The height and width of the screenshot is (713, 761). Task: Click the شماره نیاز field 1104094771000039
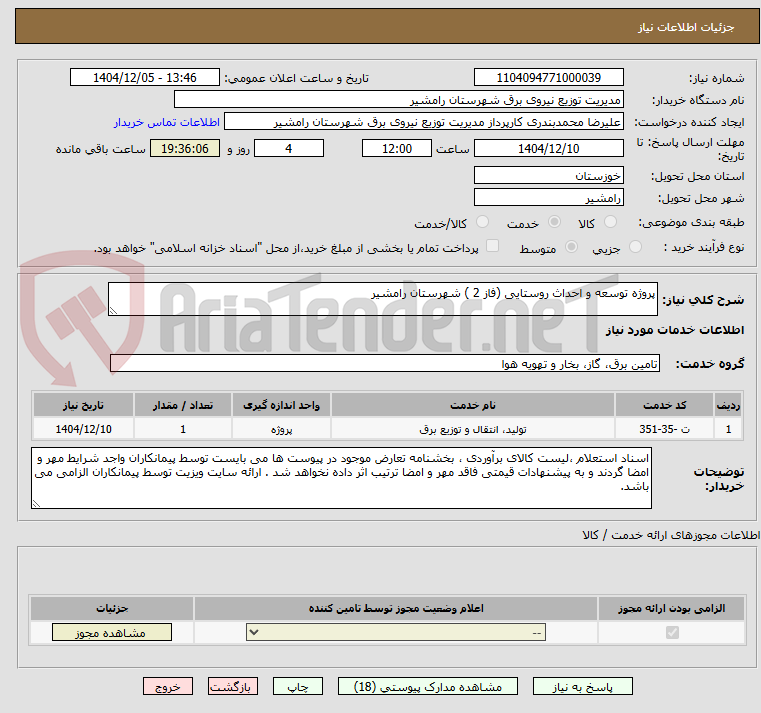pos(548,78)
